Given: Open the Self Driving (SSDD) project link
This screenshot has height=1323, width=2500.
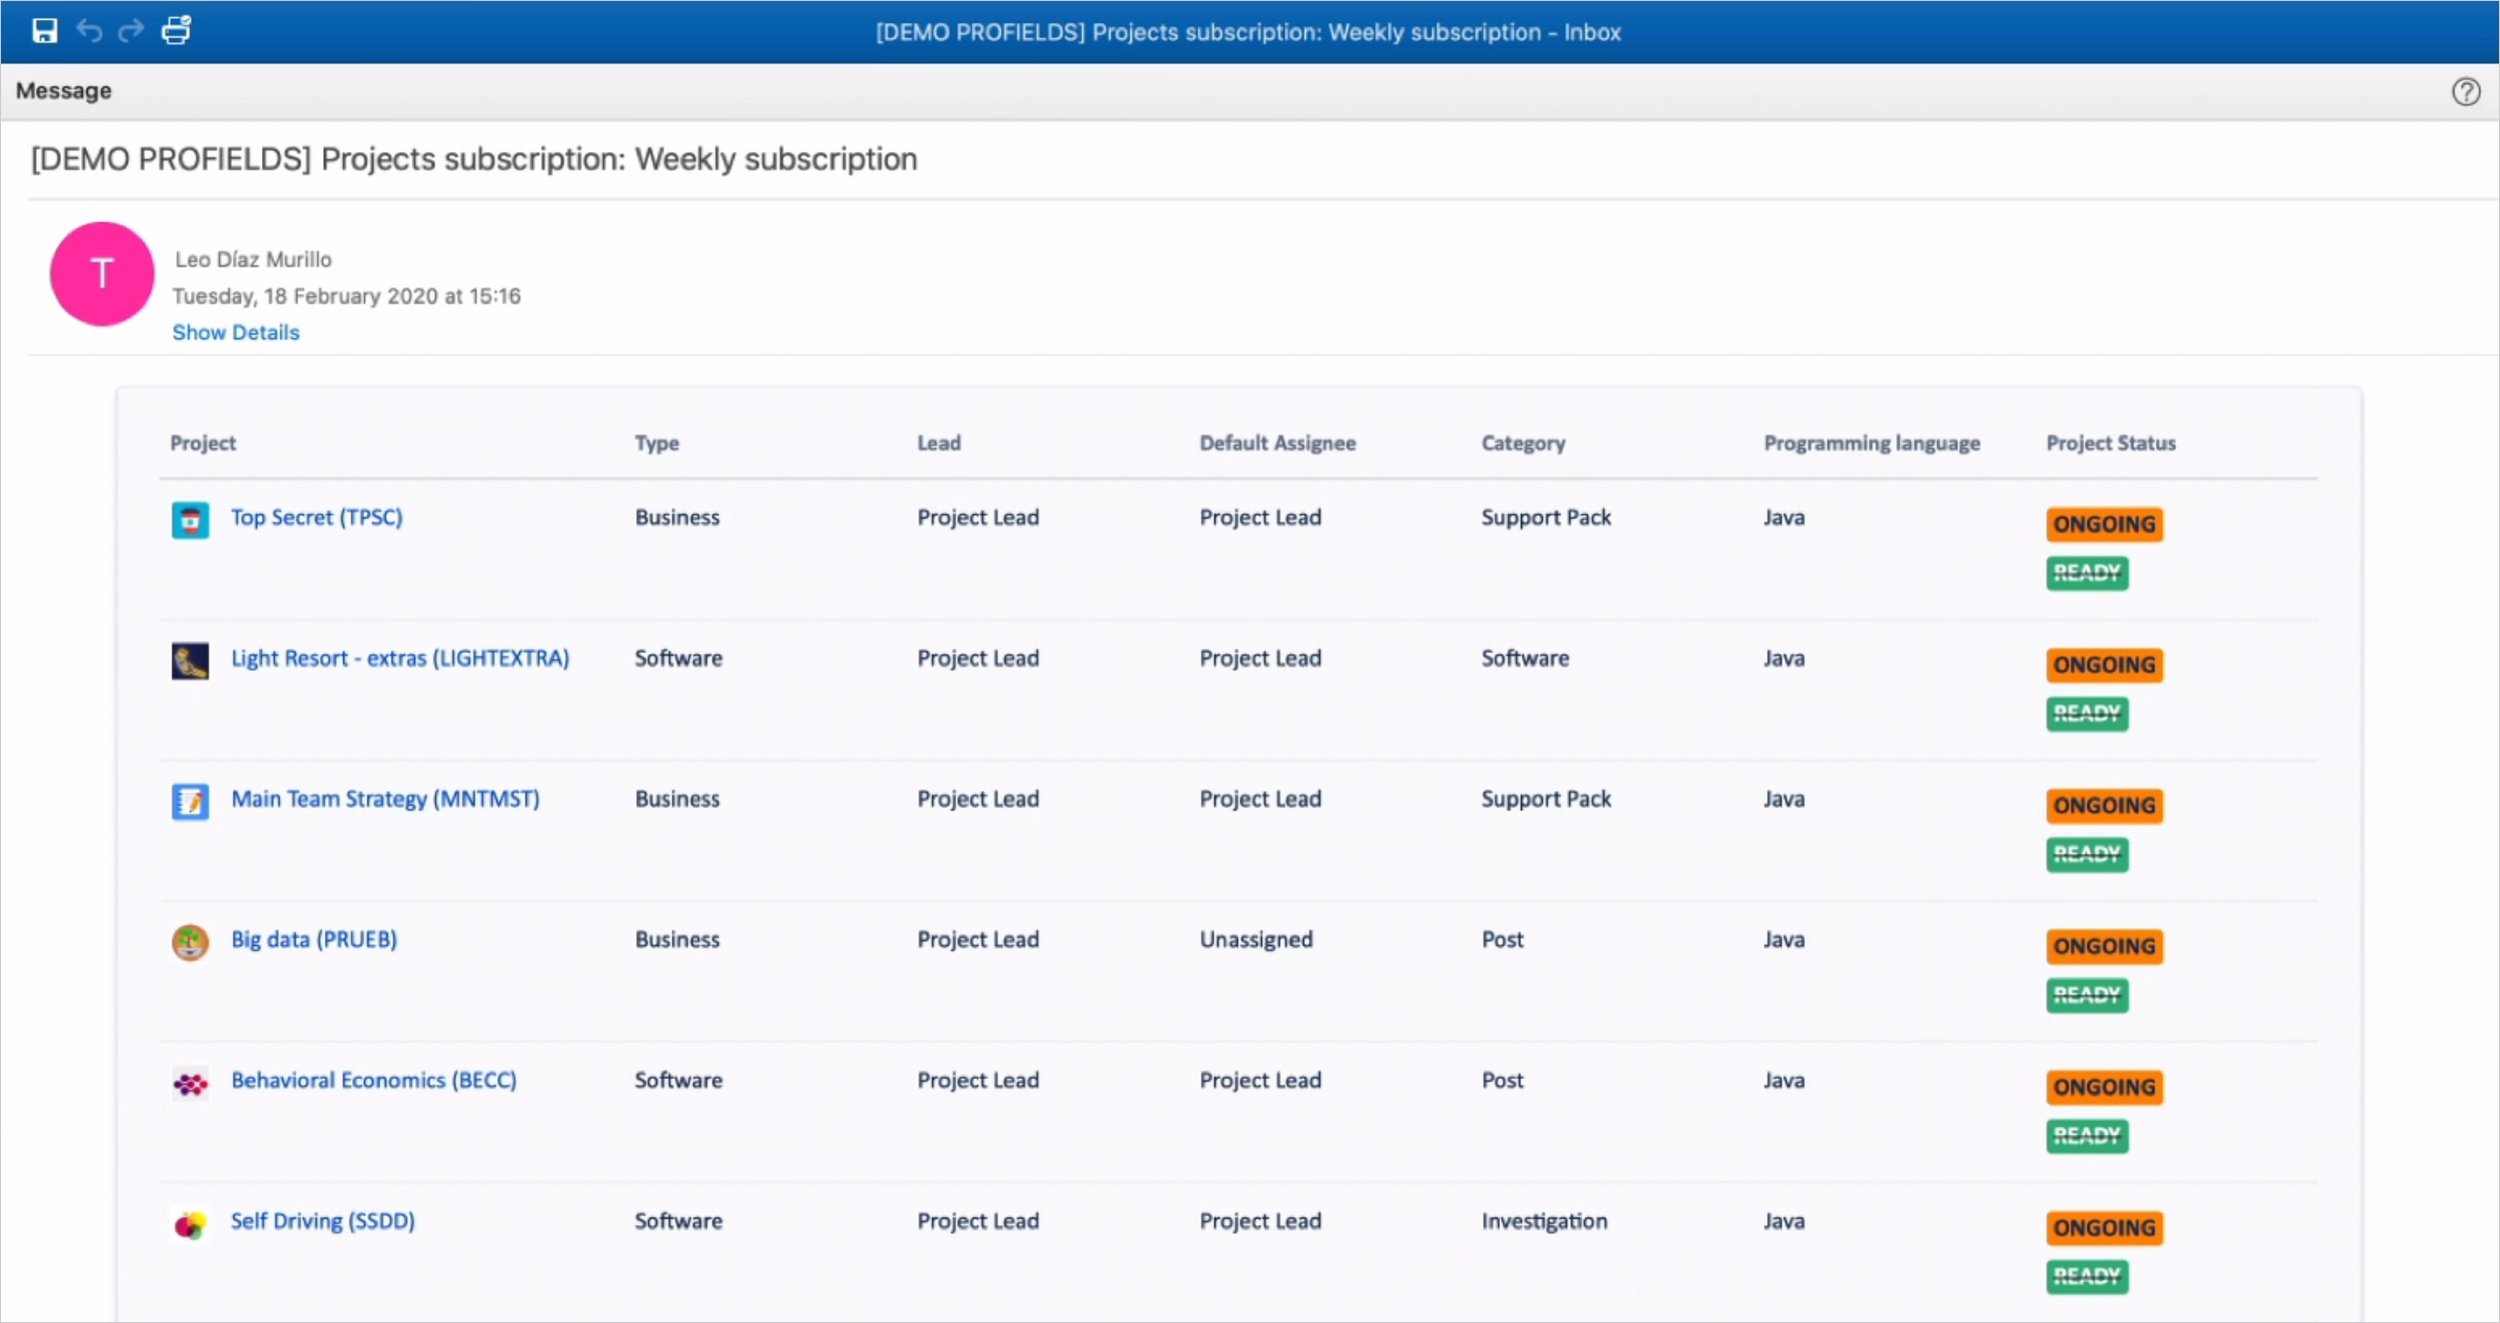Looking at the screenshot, I should [322, 1220].
